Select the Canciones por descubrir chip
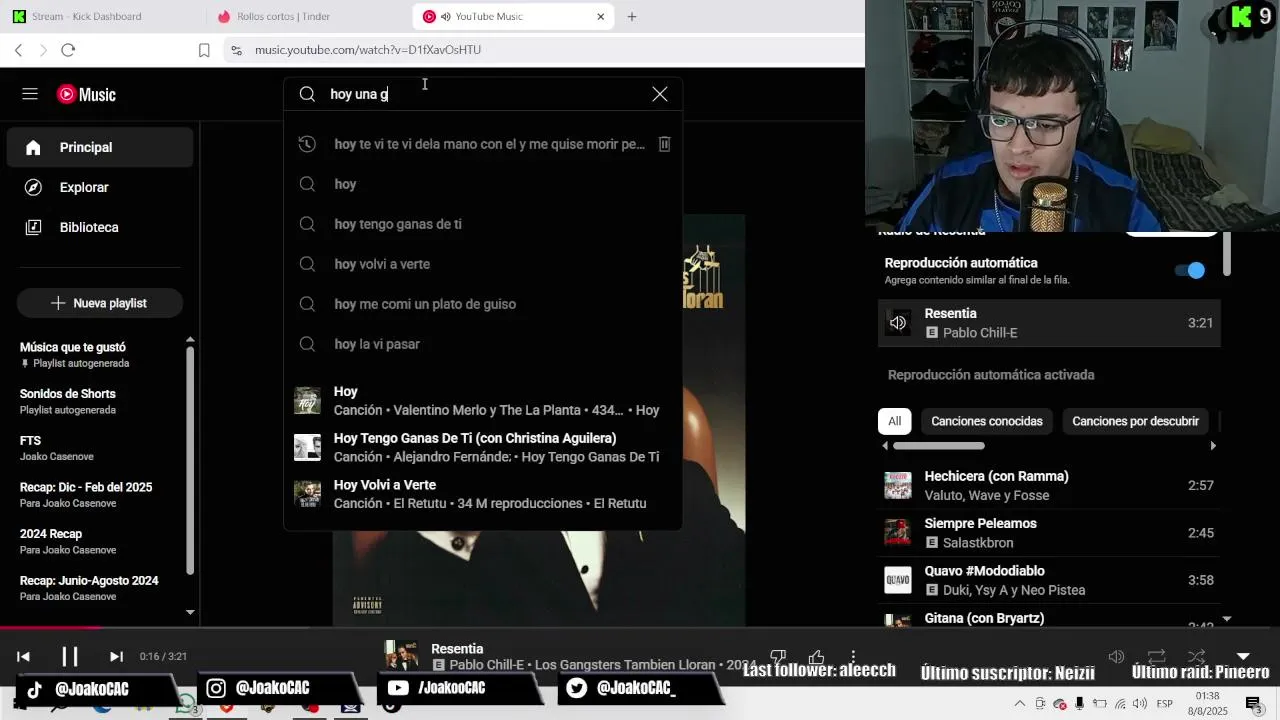 click(1135, 421)
